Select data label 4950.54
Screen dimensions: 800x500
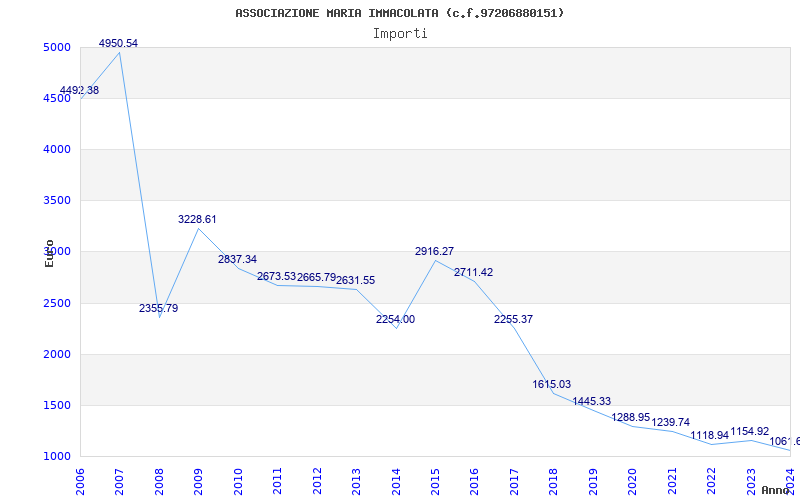click(x=118, y=43)
